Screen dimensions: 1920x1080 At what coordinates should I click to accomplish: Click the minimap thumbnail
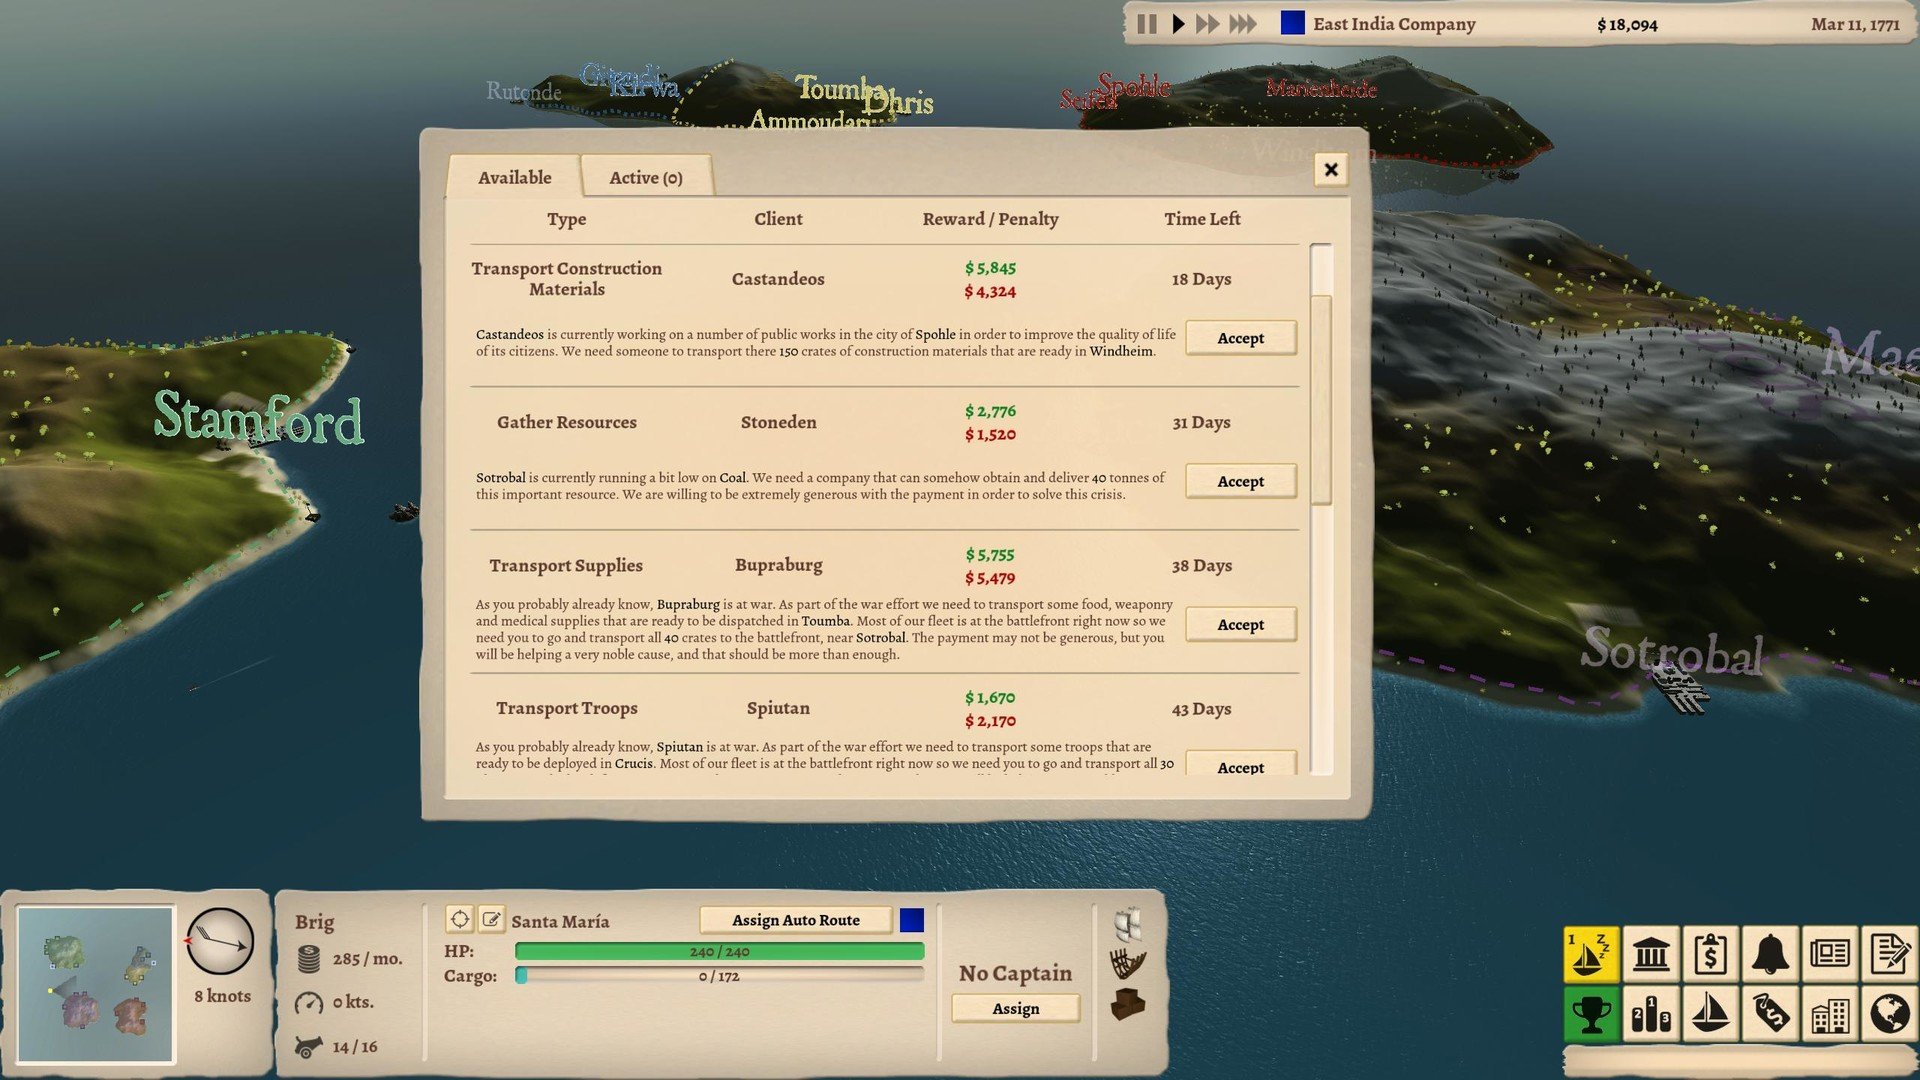(95, 984)
